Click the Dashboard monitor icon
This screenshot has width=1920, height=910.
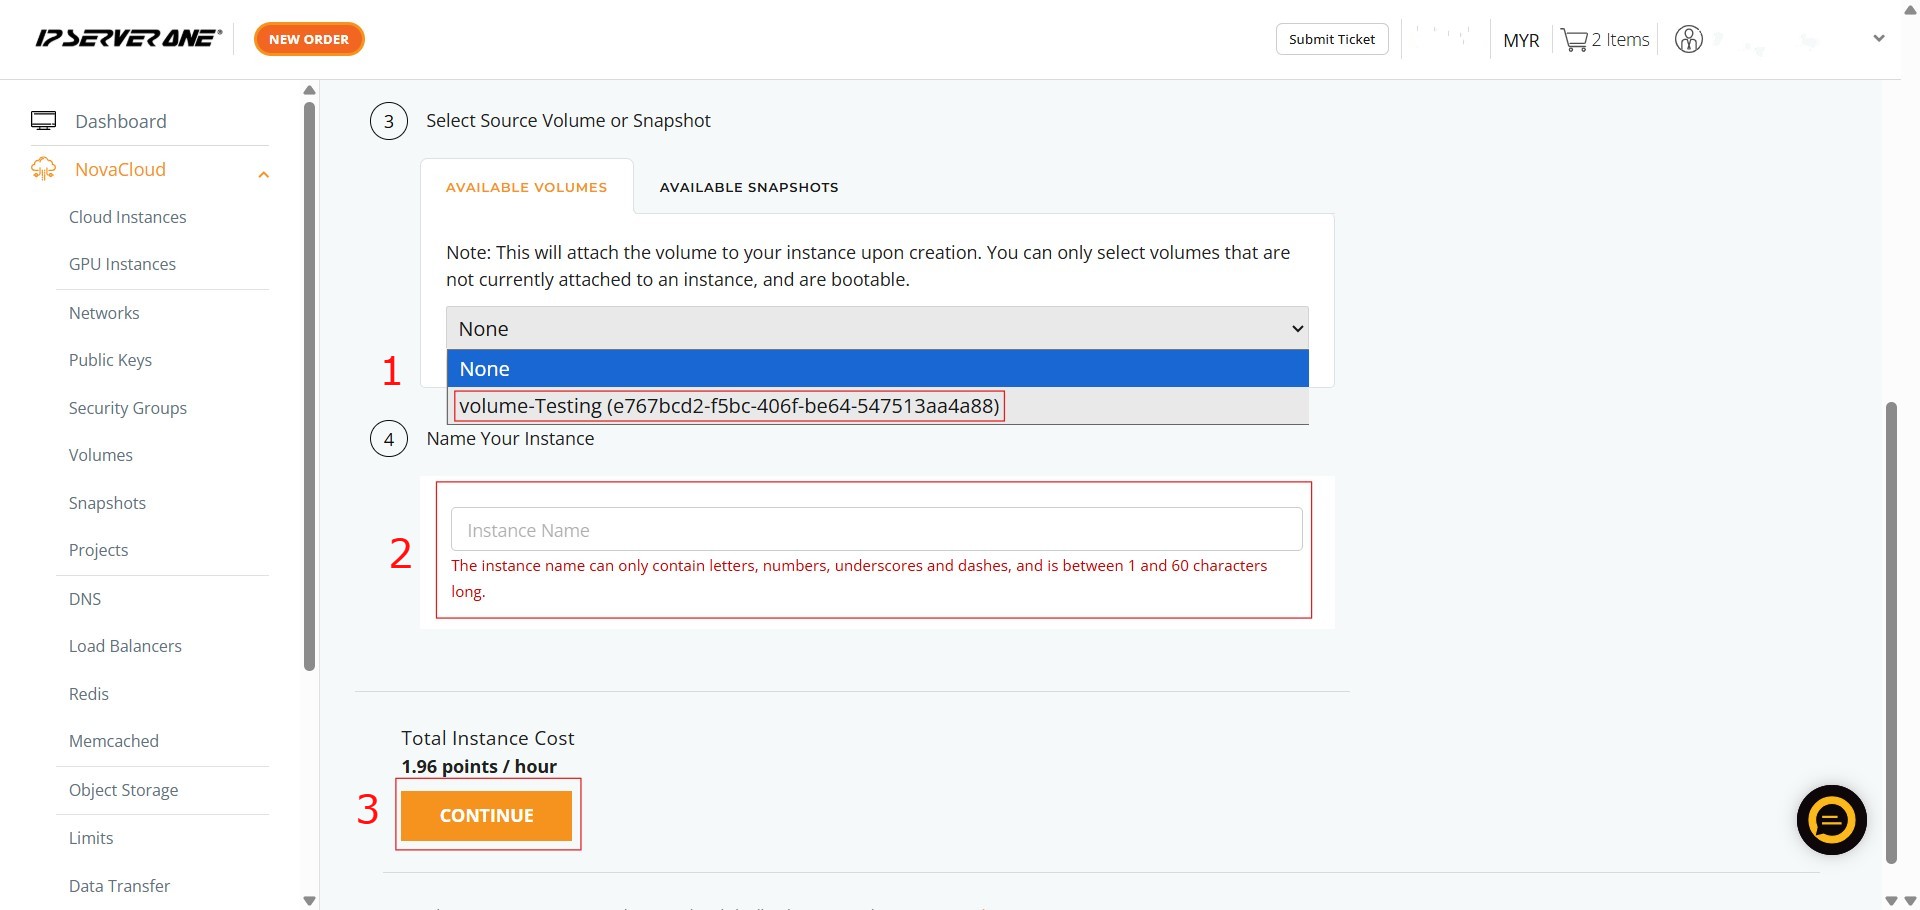tap(44, 121)
